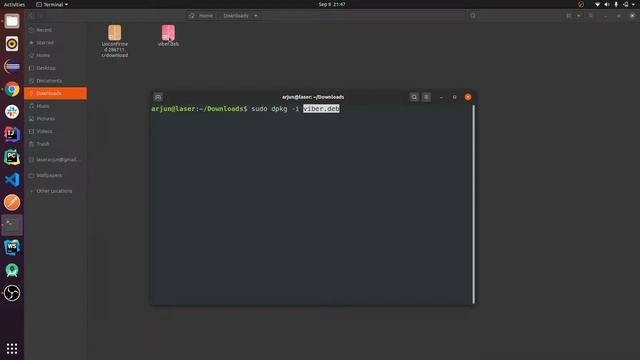
Task: Click the Wi-Fi network tray icon
Action: point(598,4)
